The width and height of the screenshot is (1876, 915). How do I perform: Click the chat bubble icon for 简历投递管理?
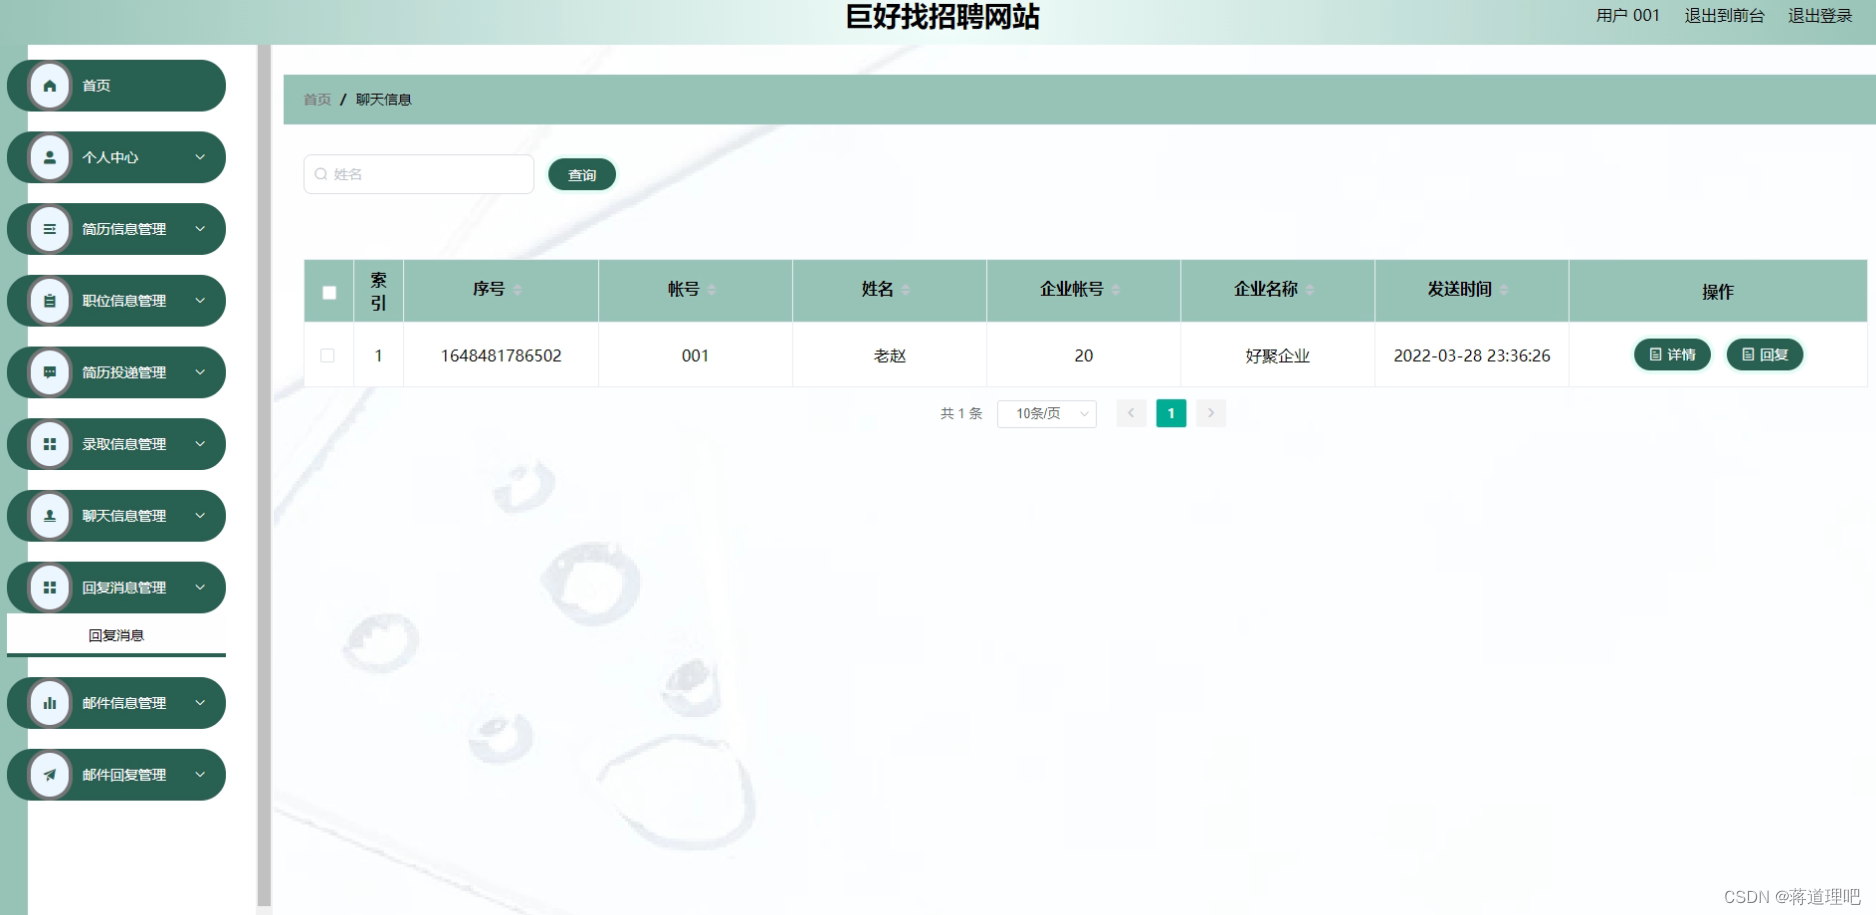click(x=49, y=372)
